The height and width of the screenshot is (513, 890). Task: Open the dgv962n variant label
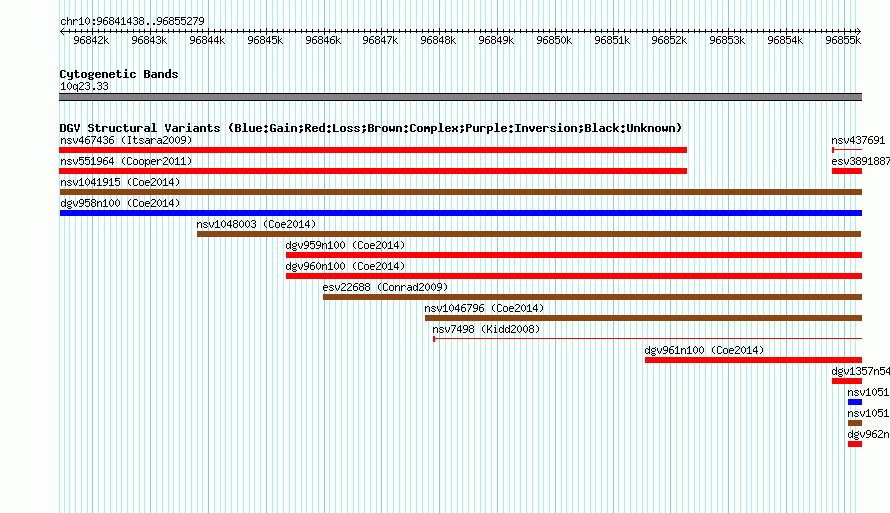tap(868, 434)
